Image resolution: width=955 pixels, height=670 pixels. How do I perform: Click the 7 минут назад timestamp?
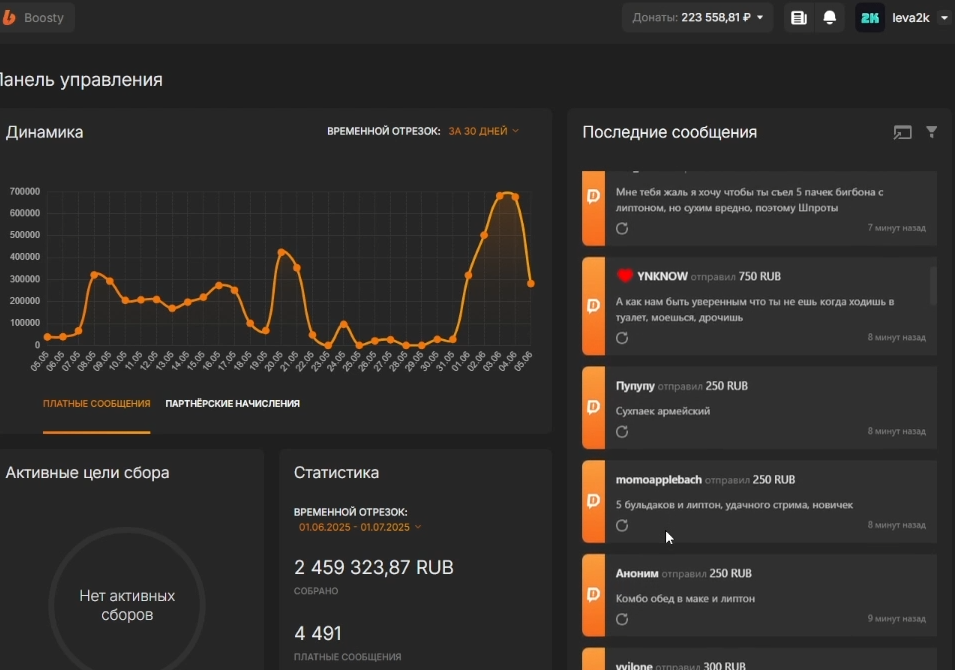(897, 228)
